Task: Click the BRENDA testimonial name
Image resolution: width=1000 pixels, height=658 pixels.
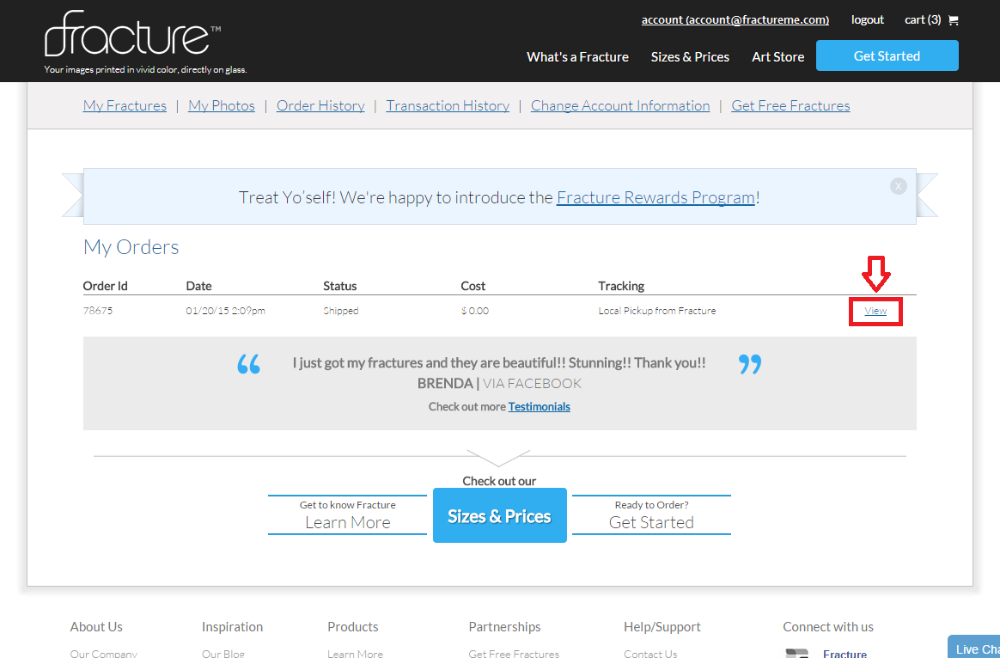Action: (445, 384)
